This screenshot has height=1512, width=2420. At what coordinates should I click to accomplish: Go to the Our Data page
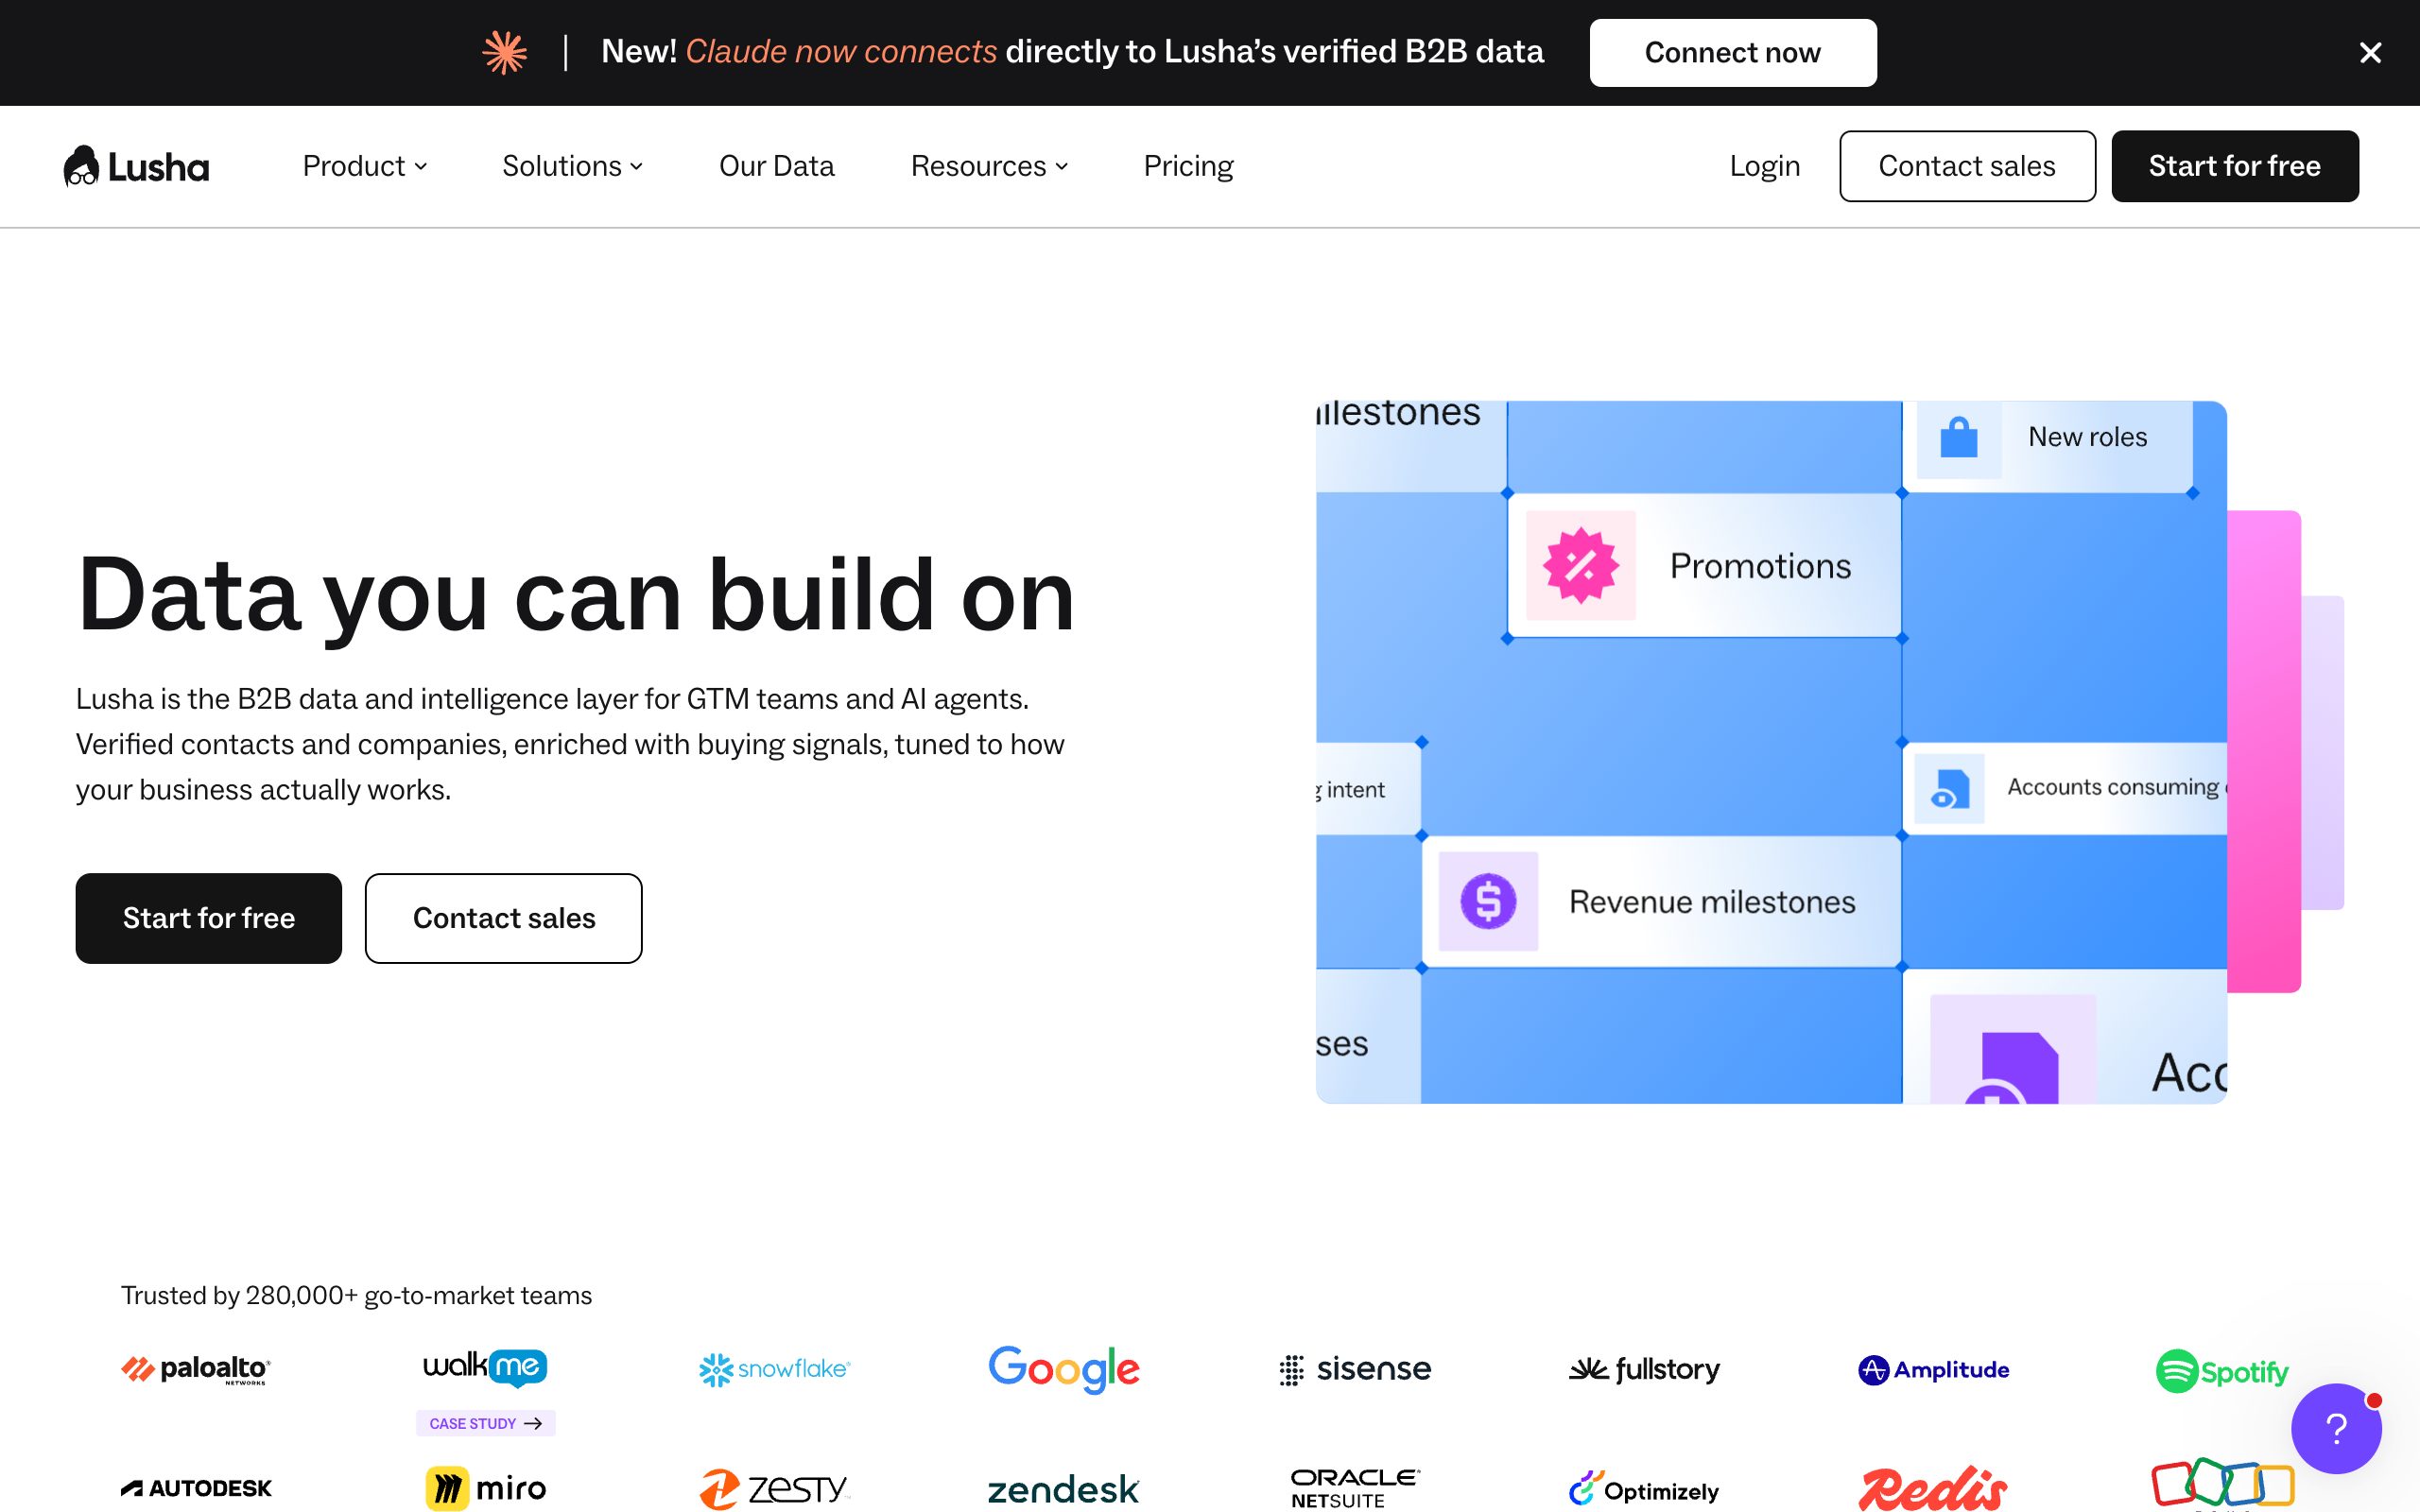pyautogui.click(x=776, y=166)
